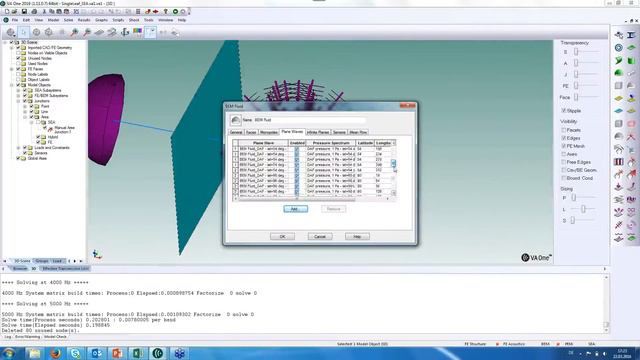The image size is (640, 360).
Task: Collapse the Junctions tree node
Action: point(18,101)
